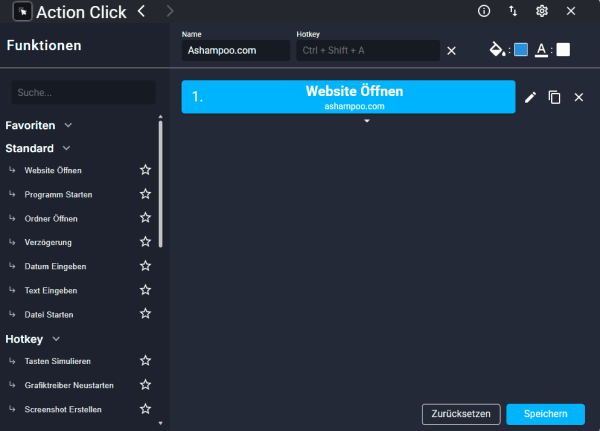This screenshot has width=600, height=431.
Task: Click the Zurücksetzen button
Action: [x=460, y=413]
